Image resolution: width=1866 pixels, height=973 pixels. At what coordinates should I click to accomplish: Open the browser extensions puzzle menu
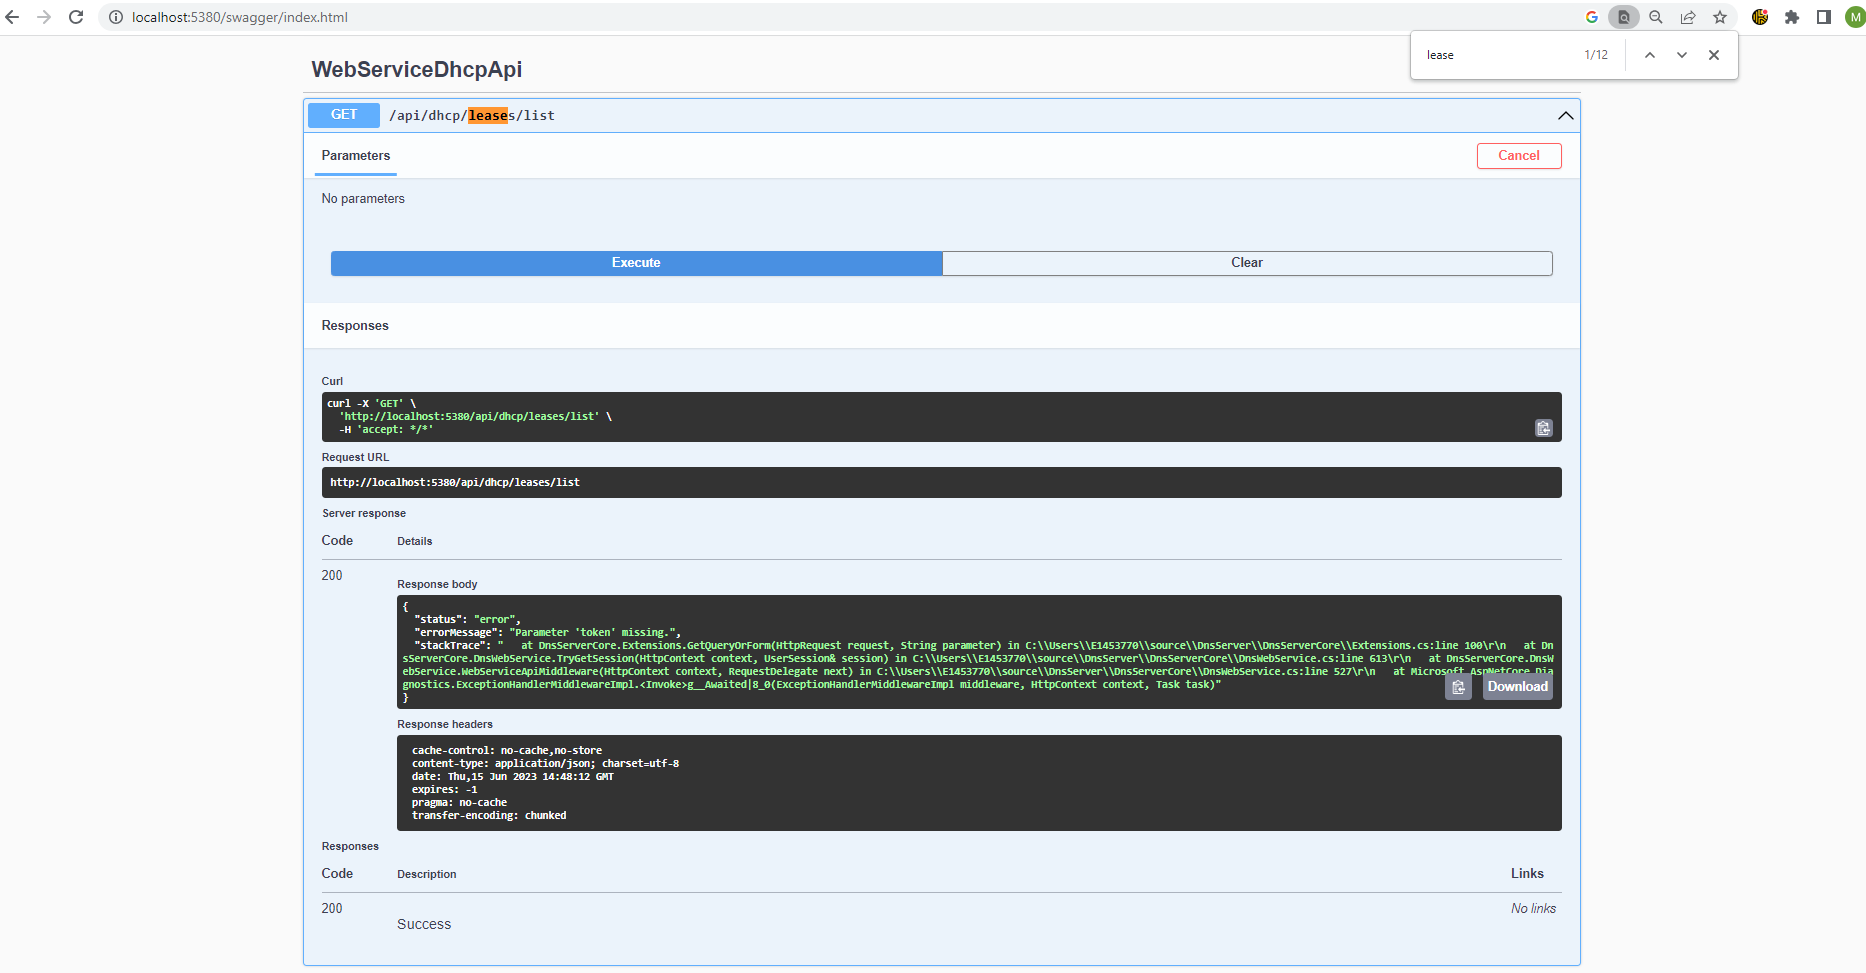coord(1792,17)
